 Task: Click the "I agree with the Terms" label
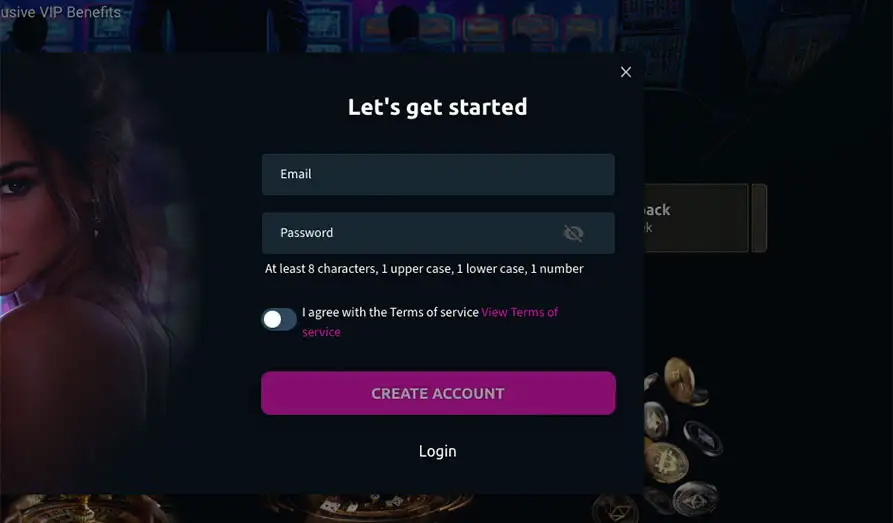point(390,312)
